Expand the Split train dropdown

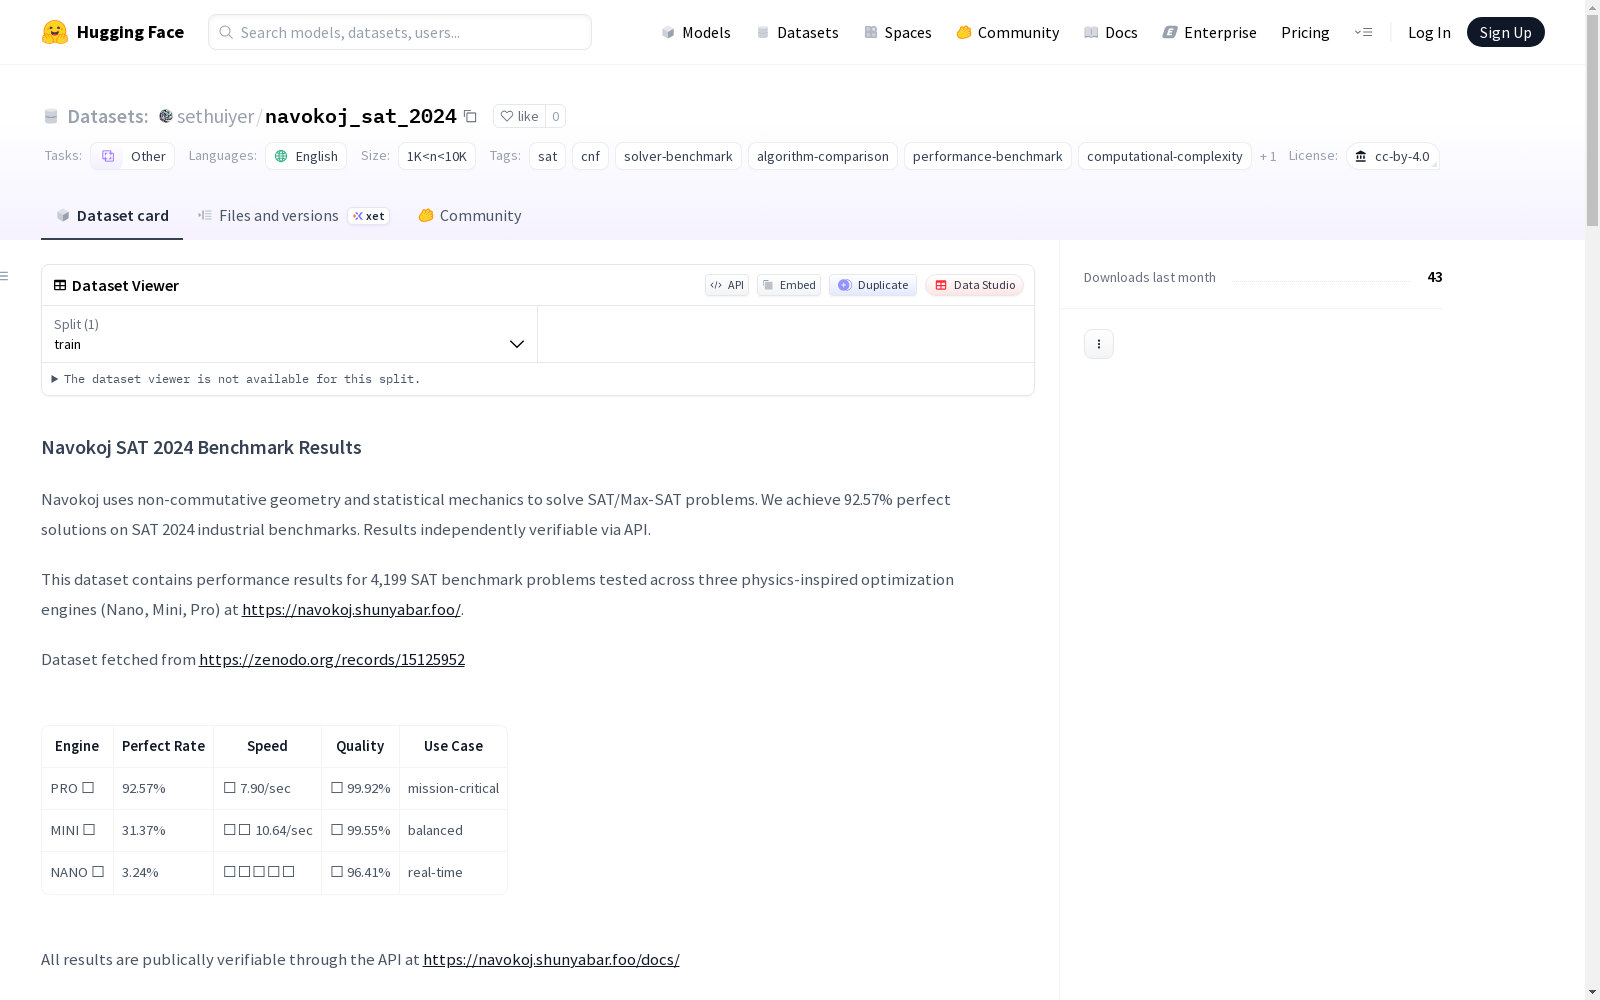coord(290,334)
